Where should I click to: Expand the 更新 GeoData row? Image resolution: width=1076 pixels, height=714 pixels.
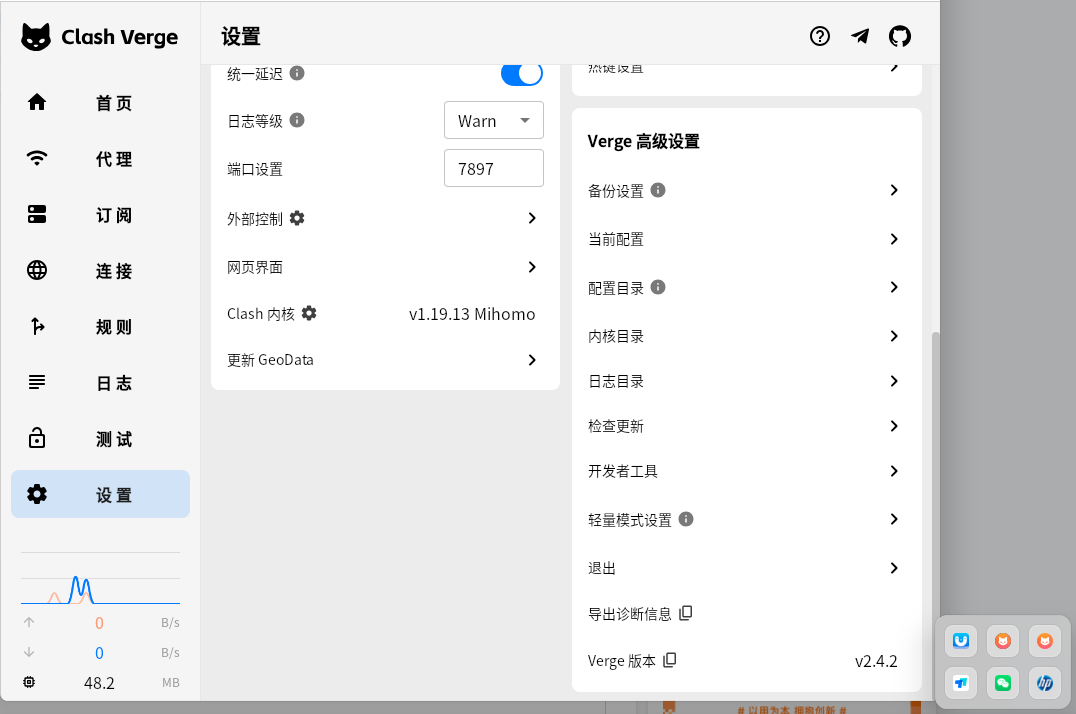386,360
